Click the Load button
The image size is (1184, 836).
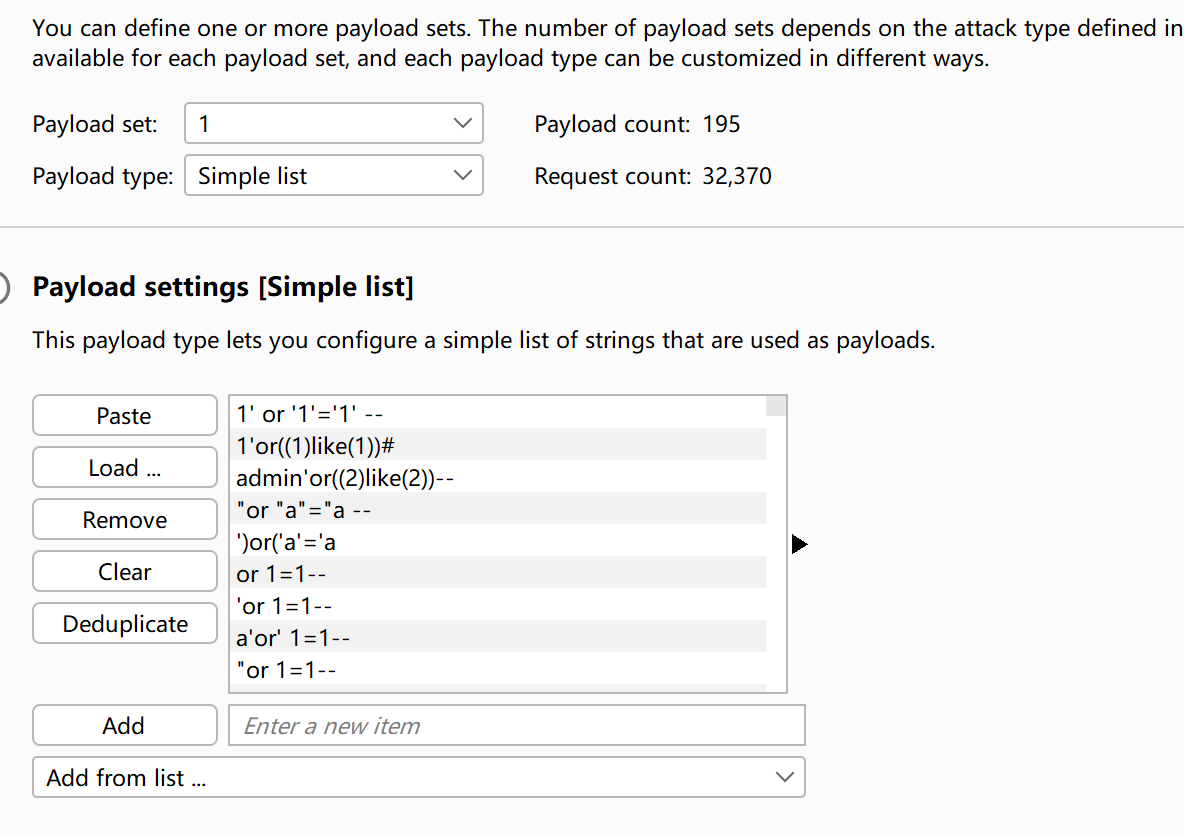[x=124, y=468]
